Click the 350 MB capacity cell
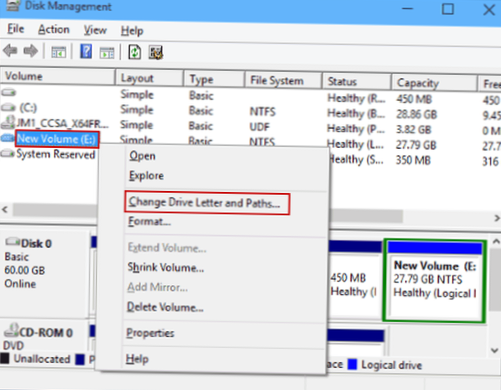This screenshot has width=501, height=390. pos(413,160)
